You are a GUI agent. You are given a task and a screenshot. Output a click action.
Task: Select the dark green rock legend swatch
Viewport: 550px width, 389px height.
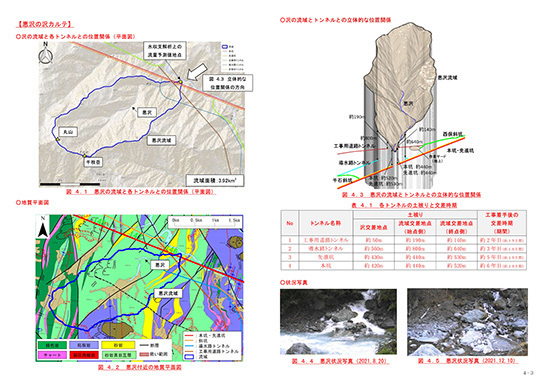point(52,346)
